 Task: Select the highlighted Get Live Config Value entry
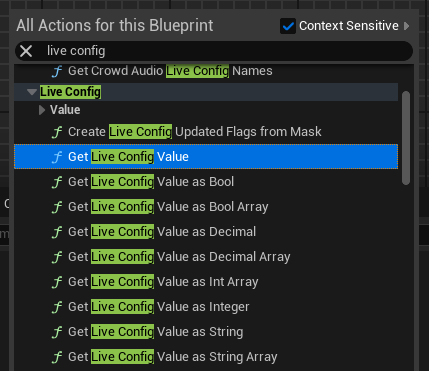pyautogui.click(x=206, y=157)
